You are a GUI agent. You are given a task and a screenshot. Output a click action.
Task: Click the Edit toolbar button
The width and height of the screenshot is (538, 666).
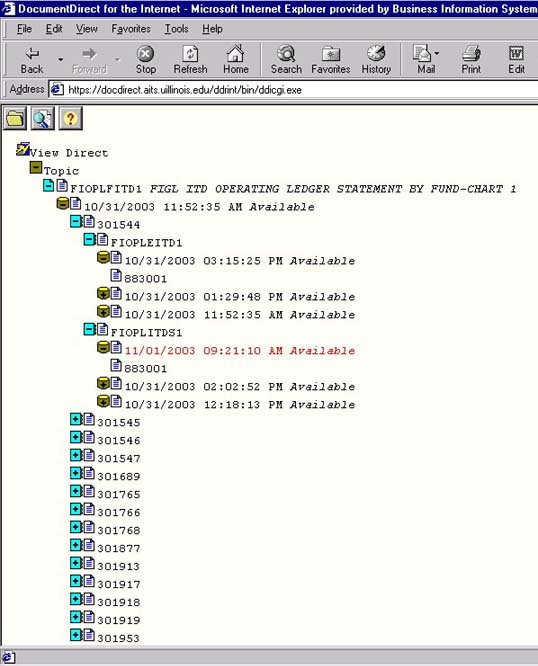tap(516, 60)
